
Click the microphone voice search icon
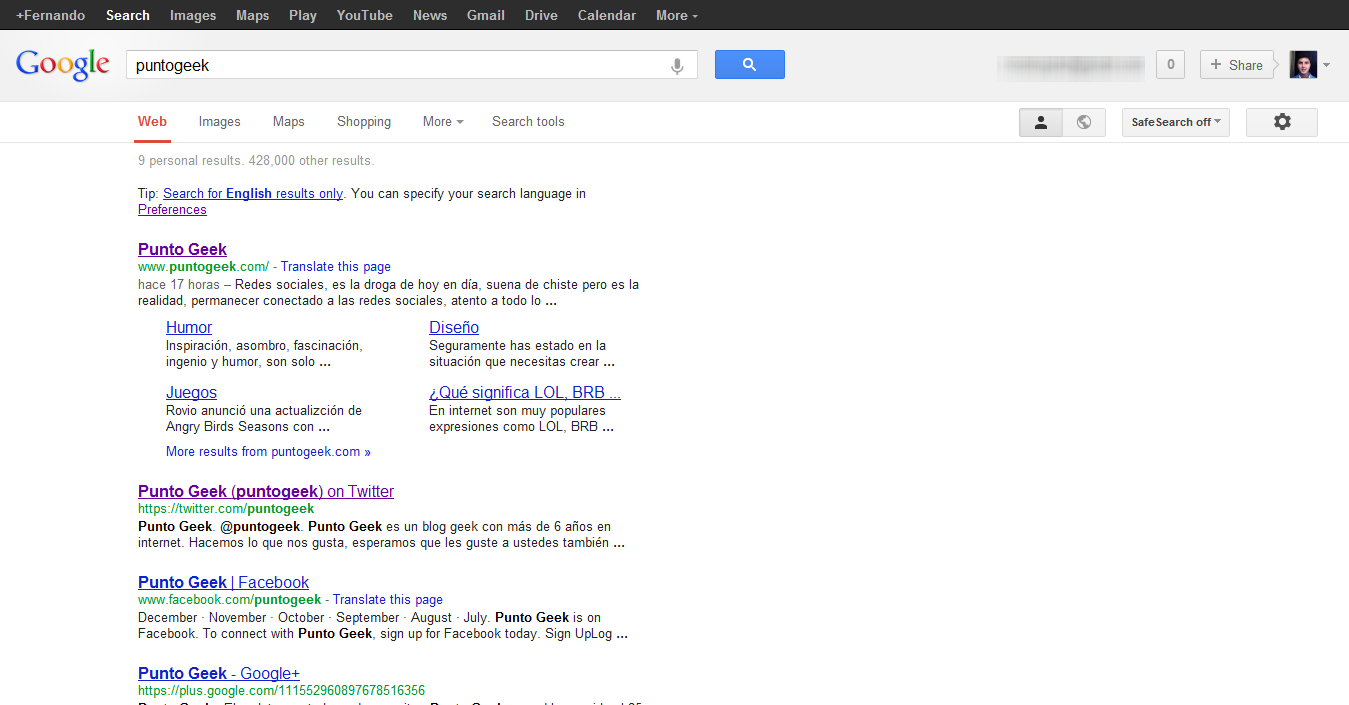click(x=677, y=66)
